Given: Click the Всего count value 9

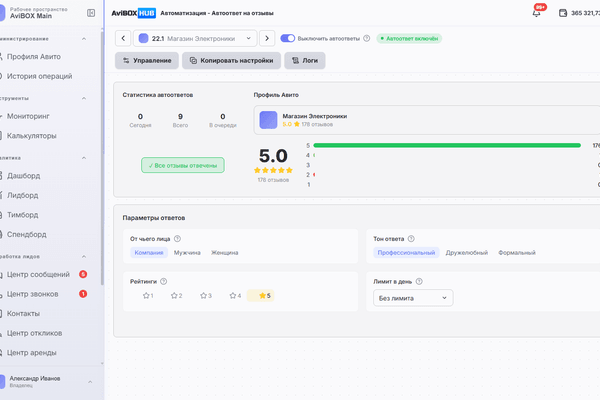Looking at the screenshot, I should point(180,116).
